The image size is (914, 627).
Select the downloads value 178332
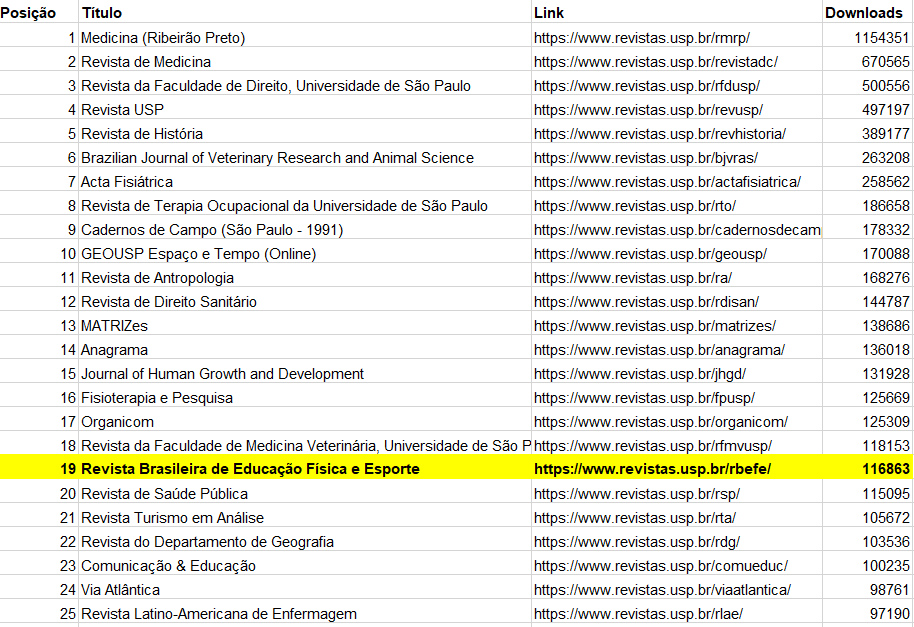tap(885, 230)
